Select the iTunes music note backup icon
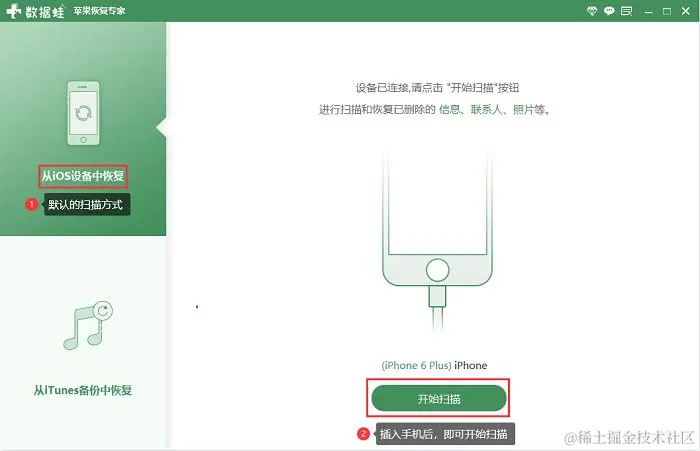This screenshot has width=700, height=451. (x=88, y=326)
